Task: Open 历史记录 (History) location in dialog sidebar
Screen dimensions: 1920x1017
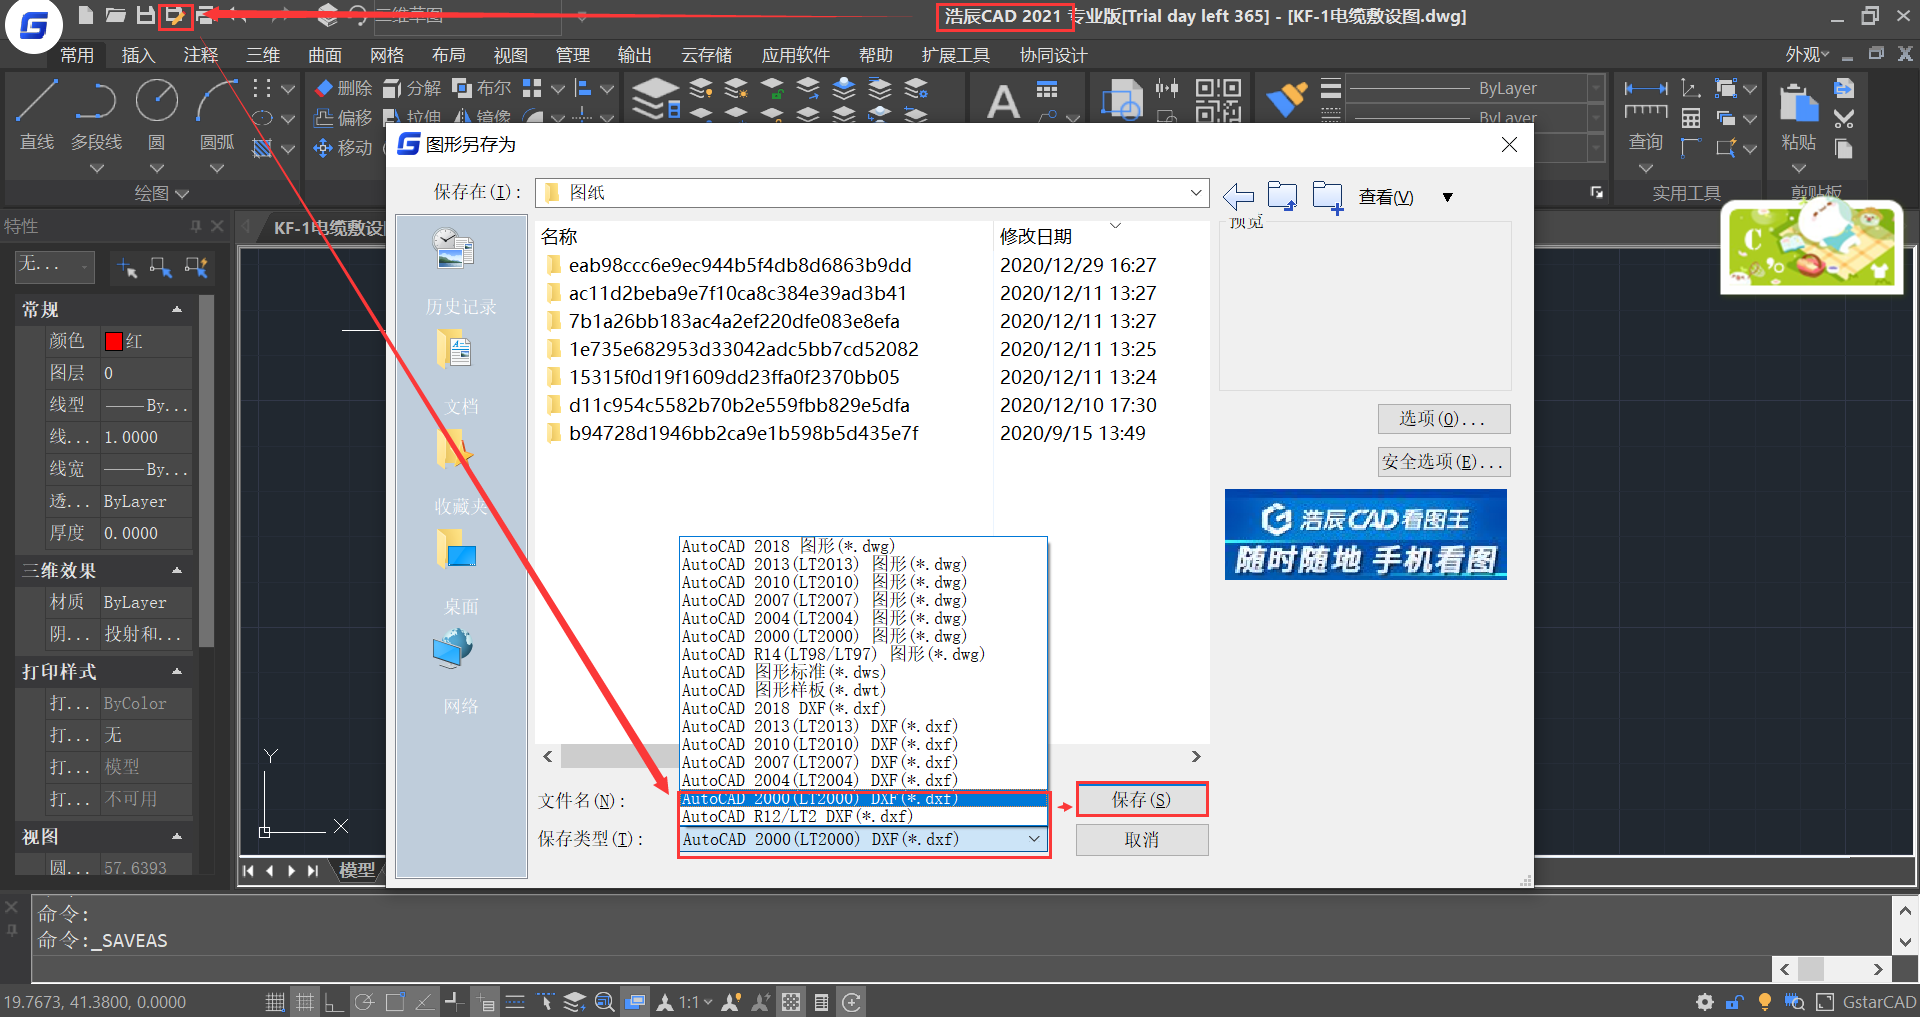Action: coord(461,271)
